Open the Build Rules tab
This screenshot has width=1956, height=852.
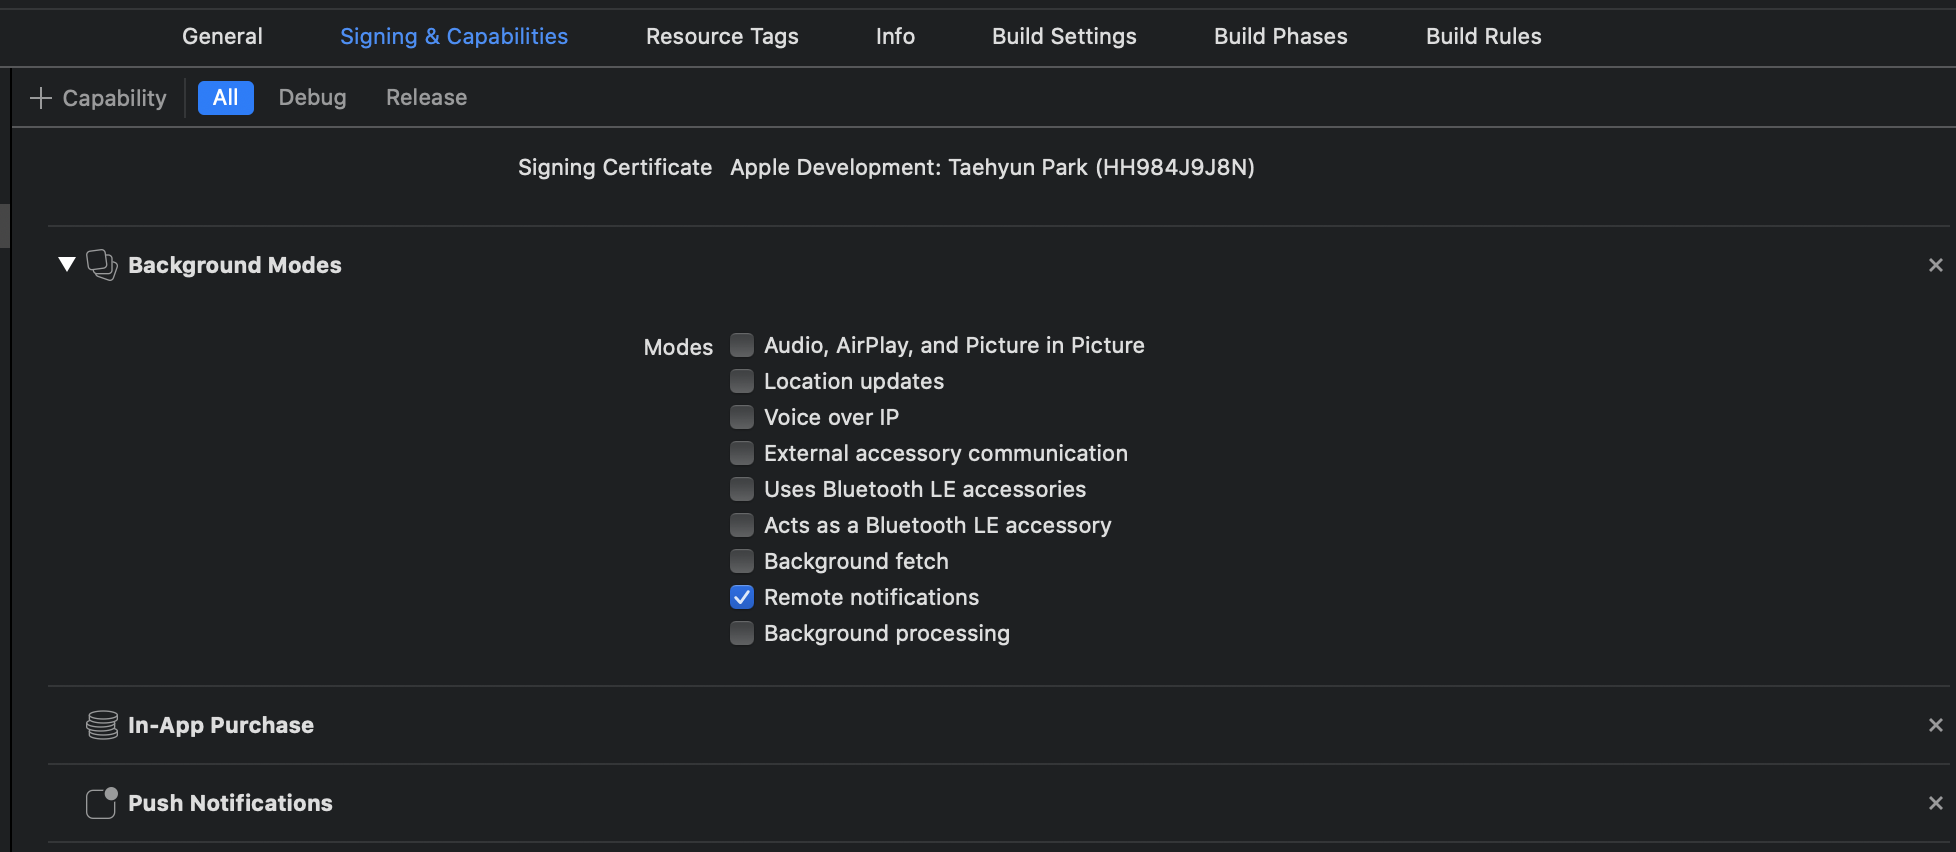click(x=1484, y=37)
